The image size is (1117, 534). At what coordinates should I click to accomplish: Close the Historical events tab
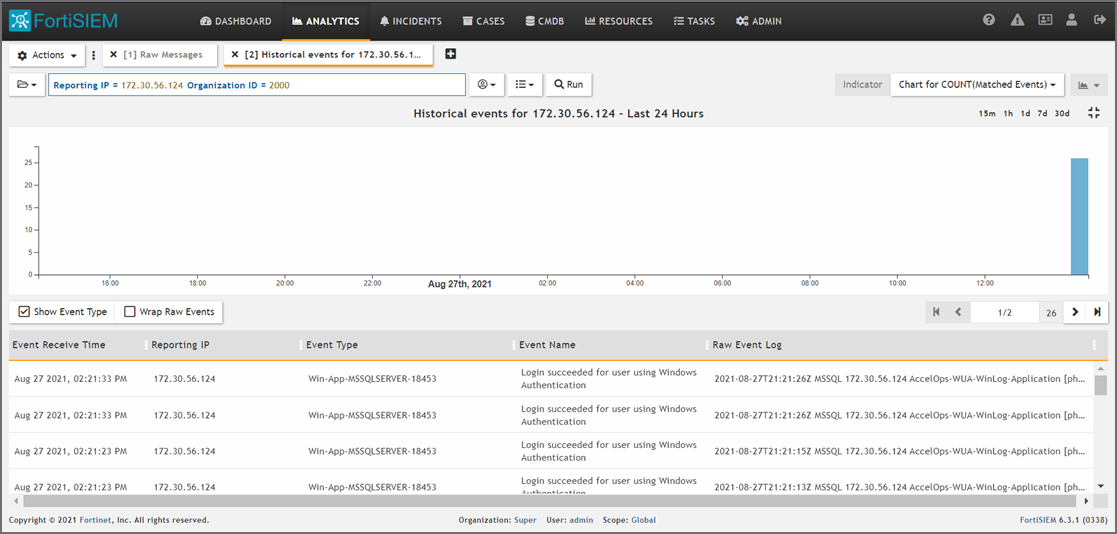[x=234, y=54]
